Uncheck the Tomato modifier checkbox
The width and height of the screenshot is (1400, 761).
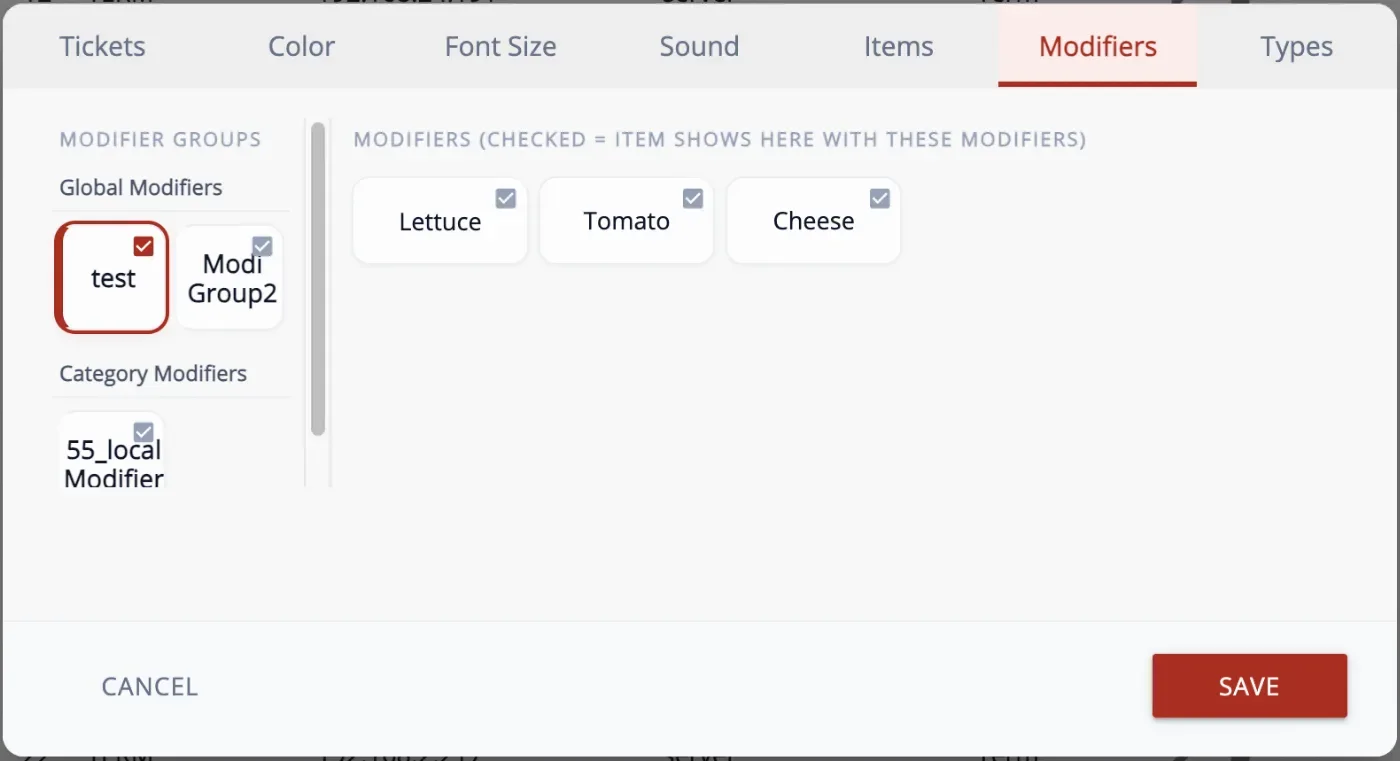[x=692, y=198]
